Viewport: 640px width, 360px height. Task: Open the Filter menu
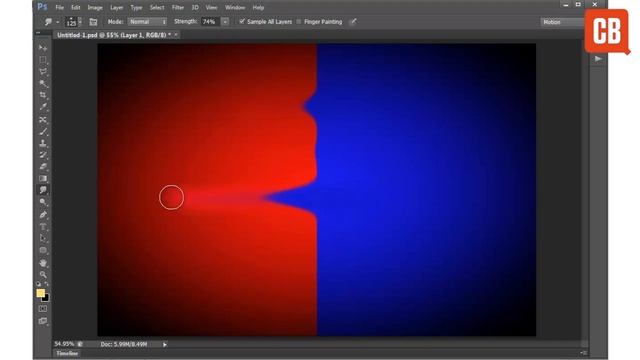[178, 7]
